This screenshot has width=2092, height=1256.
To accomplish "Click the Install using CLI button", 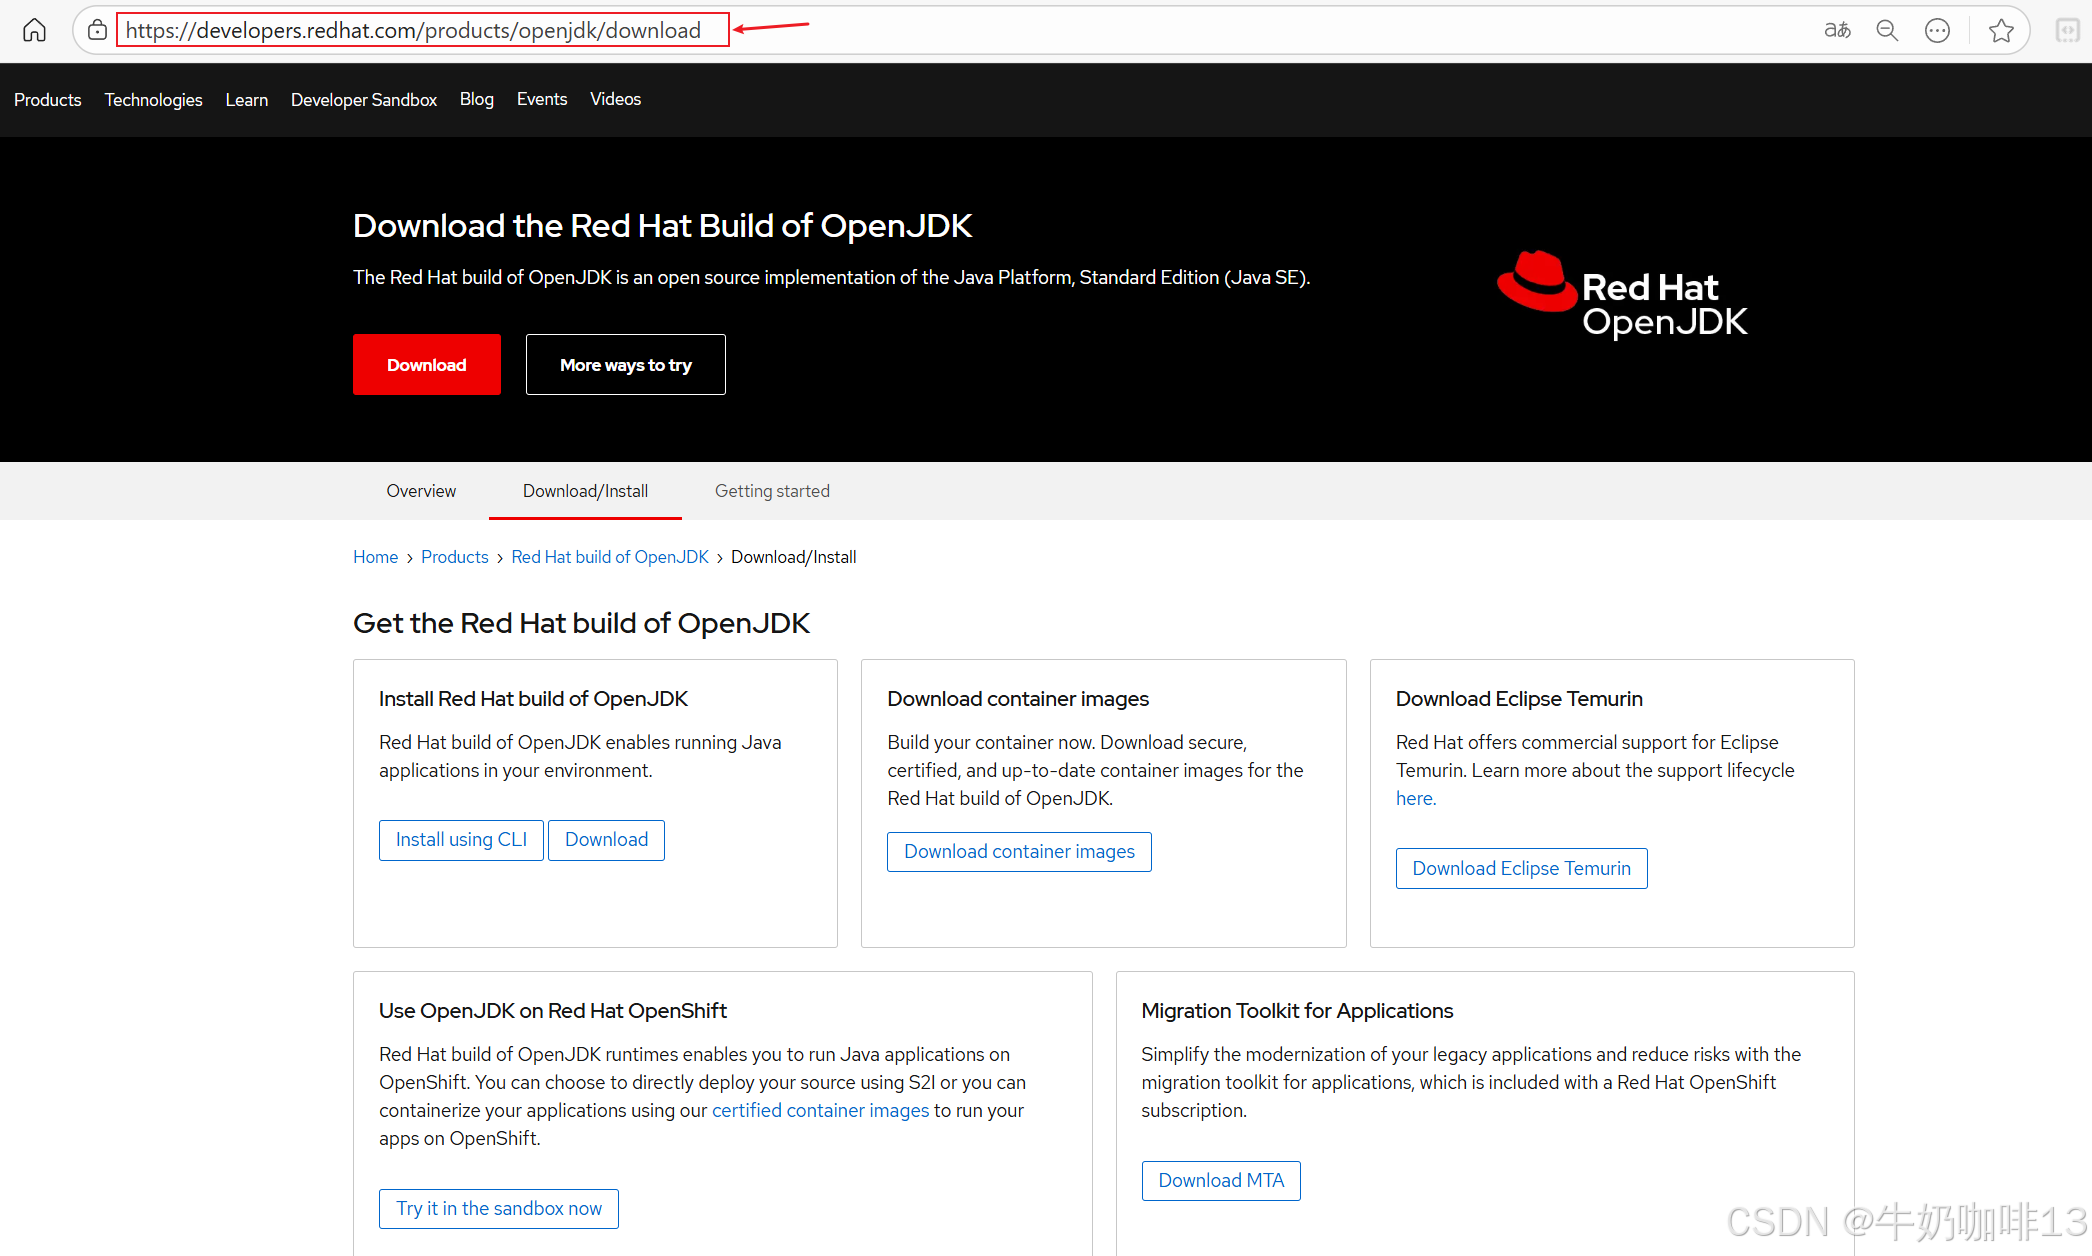I will 461,840.
